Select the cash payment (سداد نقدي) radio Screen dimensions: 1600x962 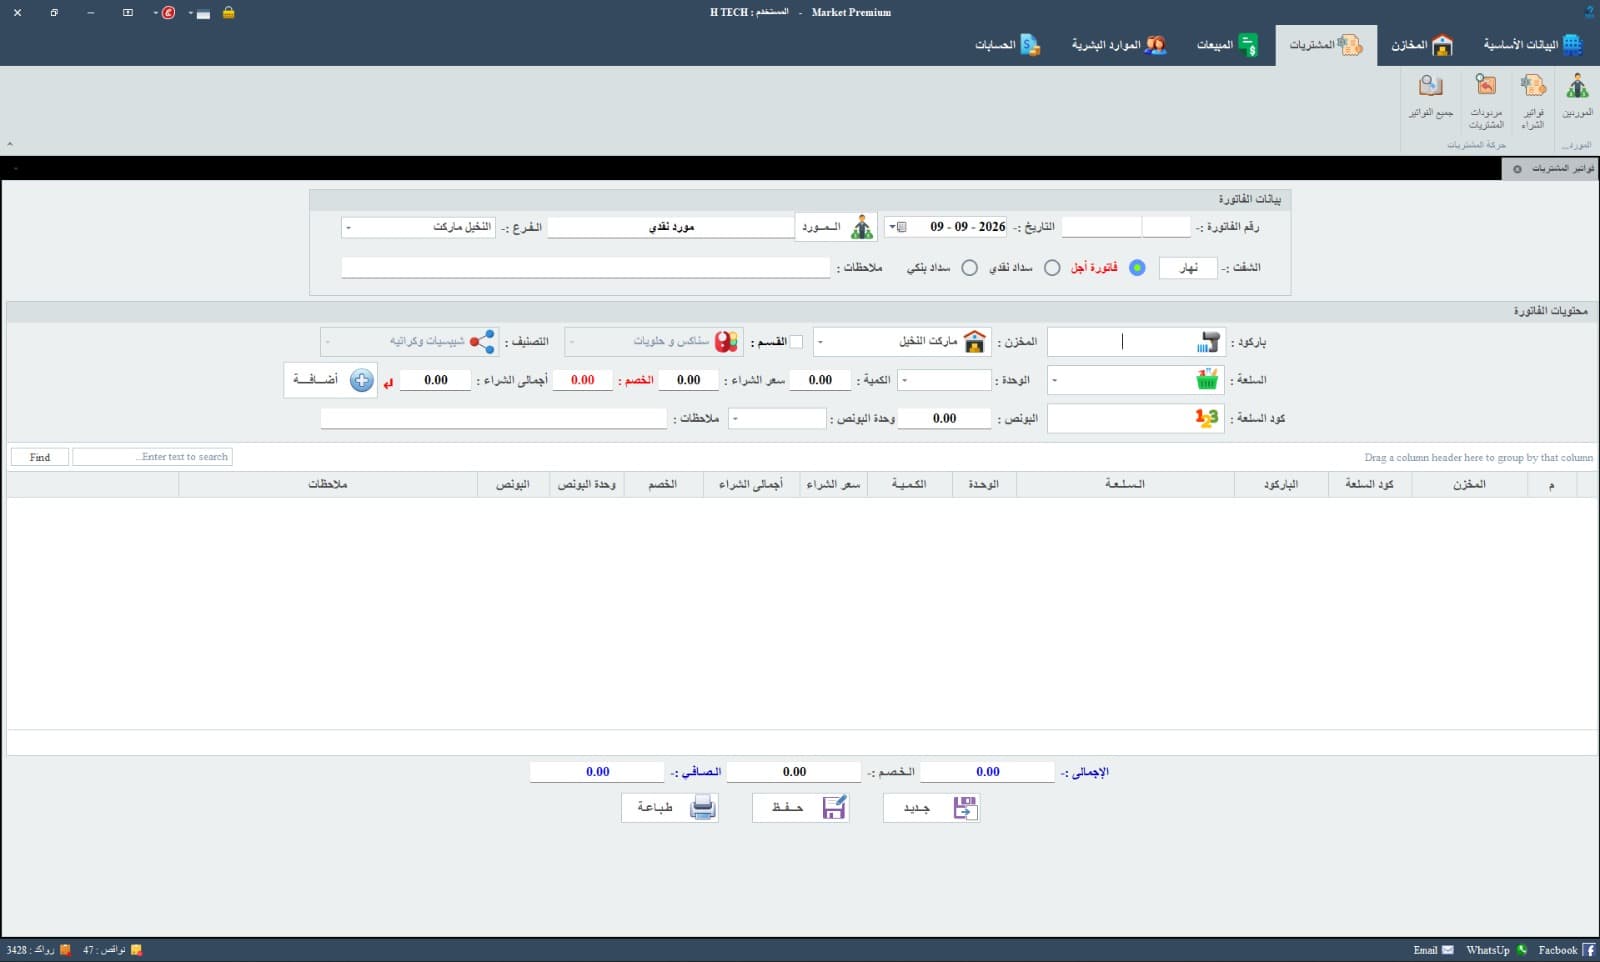point(1052,268)
